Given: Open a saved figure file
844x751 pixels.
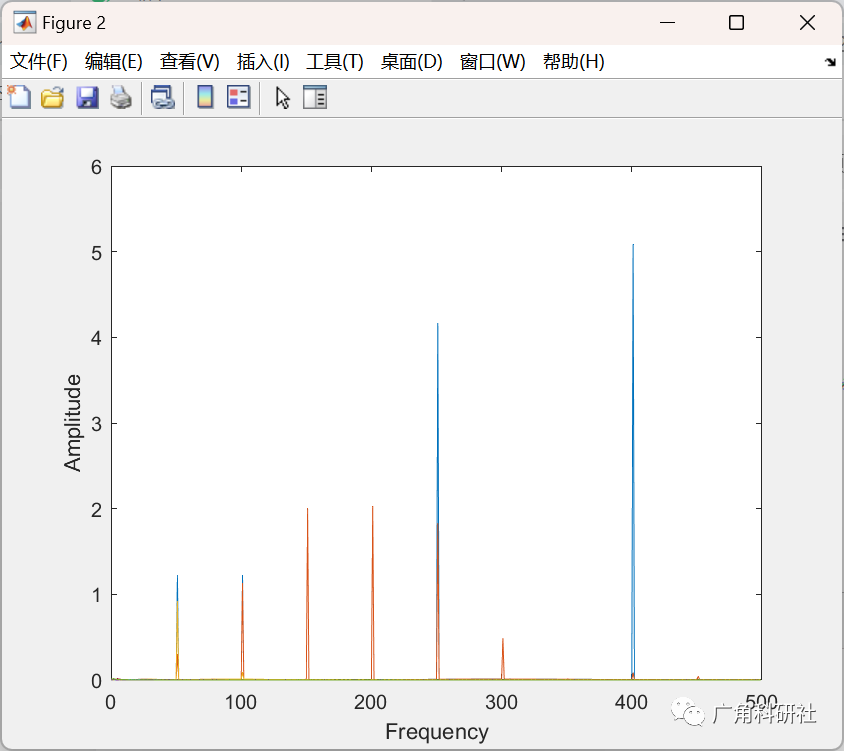Looking at the screenshot, I should pyautogui.click(x=52, y=97).
